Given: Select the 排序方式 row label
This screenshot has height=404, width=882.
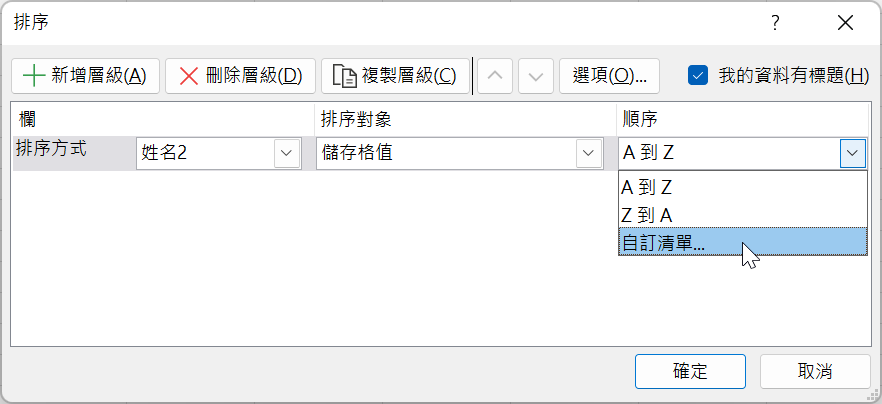Looking at the screenshot, I should 52,150.
